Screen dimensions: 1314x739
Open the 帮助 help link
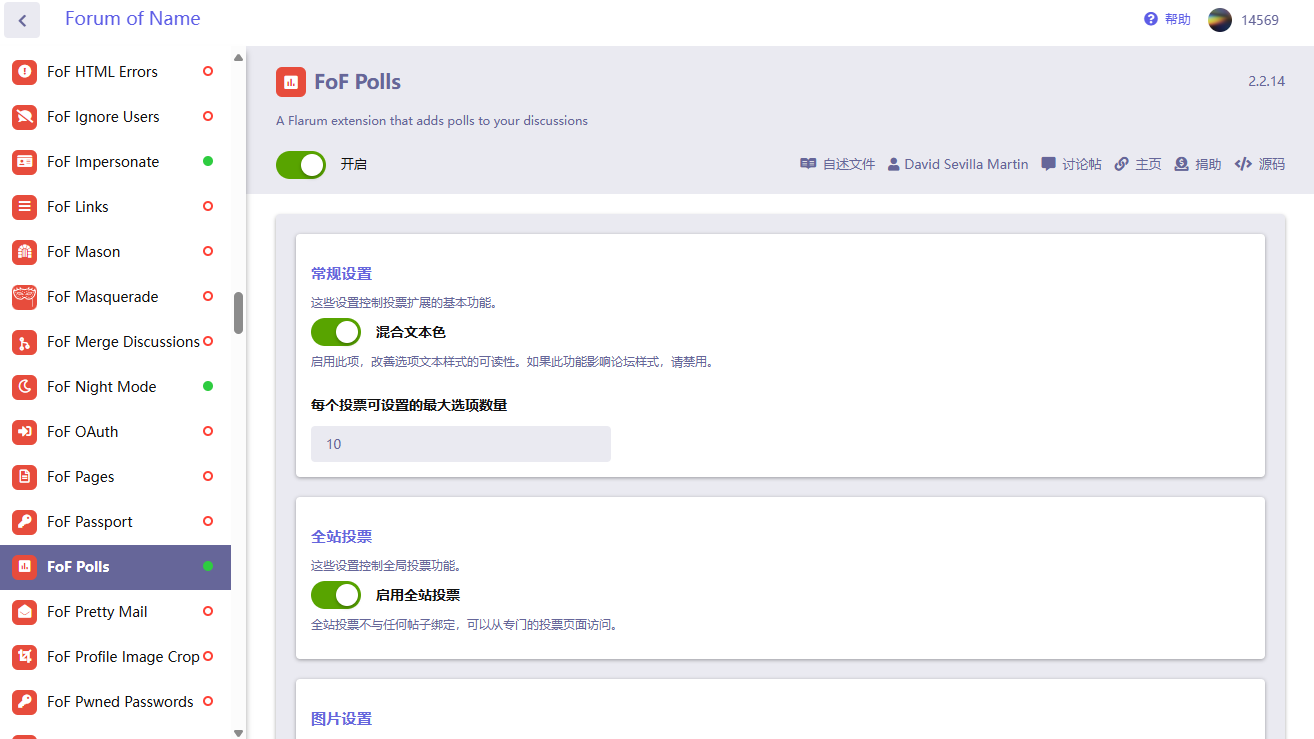pyautogui.click(x=1177, y=19)
